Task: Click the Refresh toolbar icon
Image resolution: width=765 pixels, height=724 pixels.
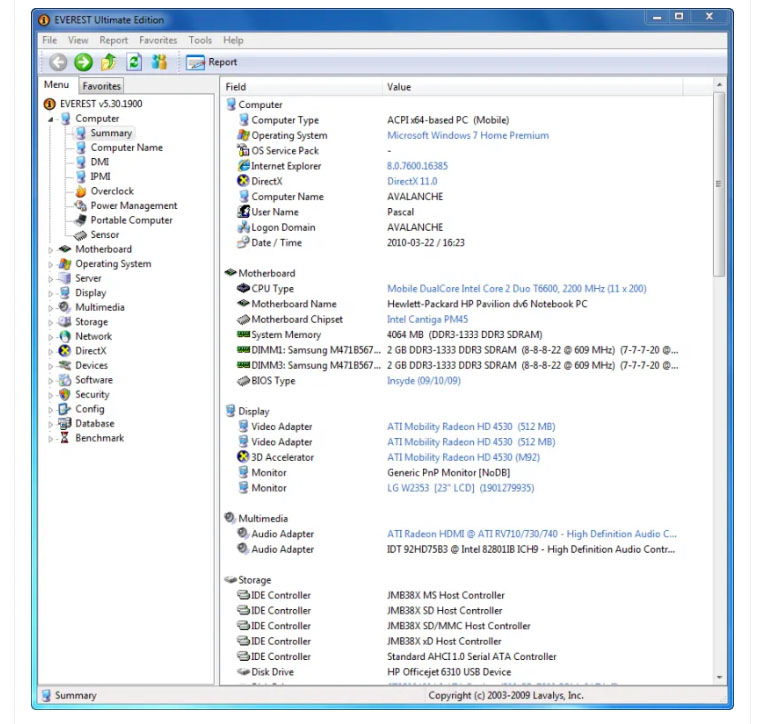Action: pos(134,62)
